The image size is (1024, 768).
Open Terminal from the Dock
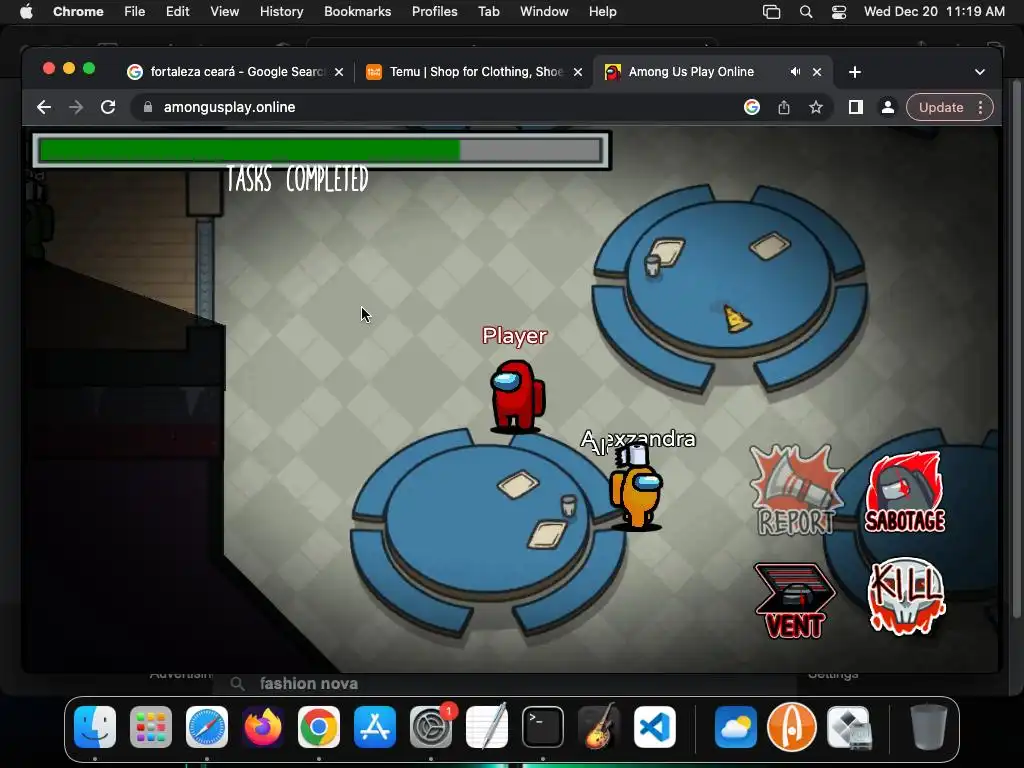543,726
